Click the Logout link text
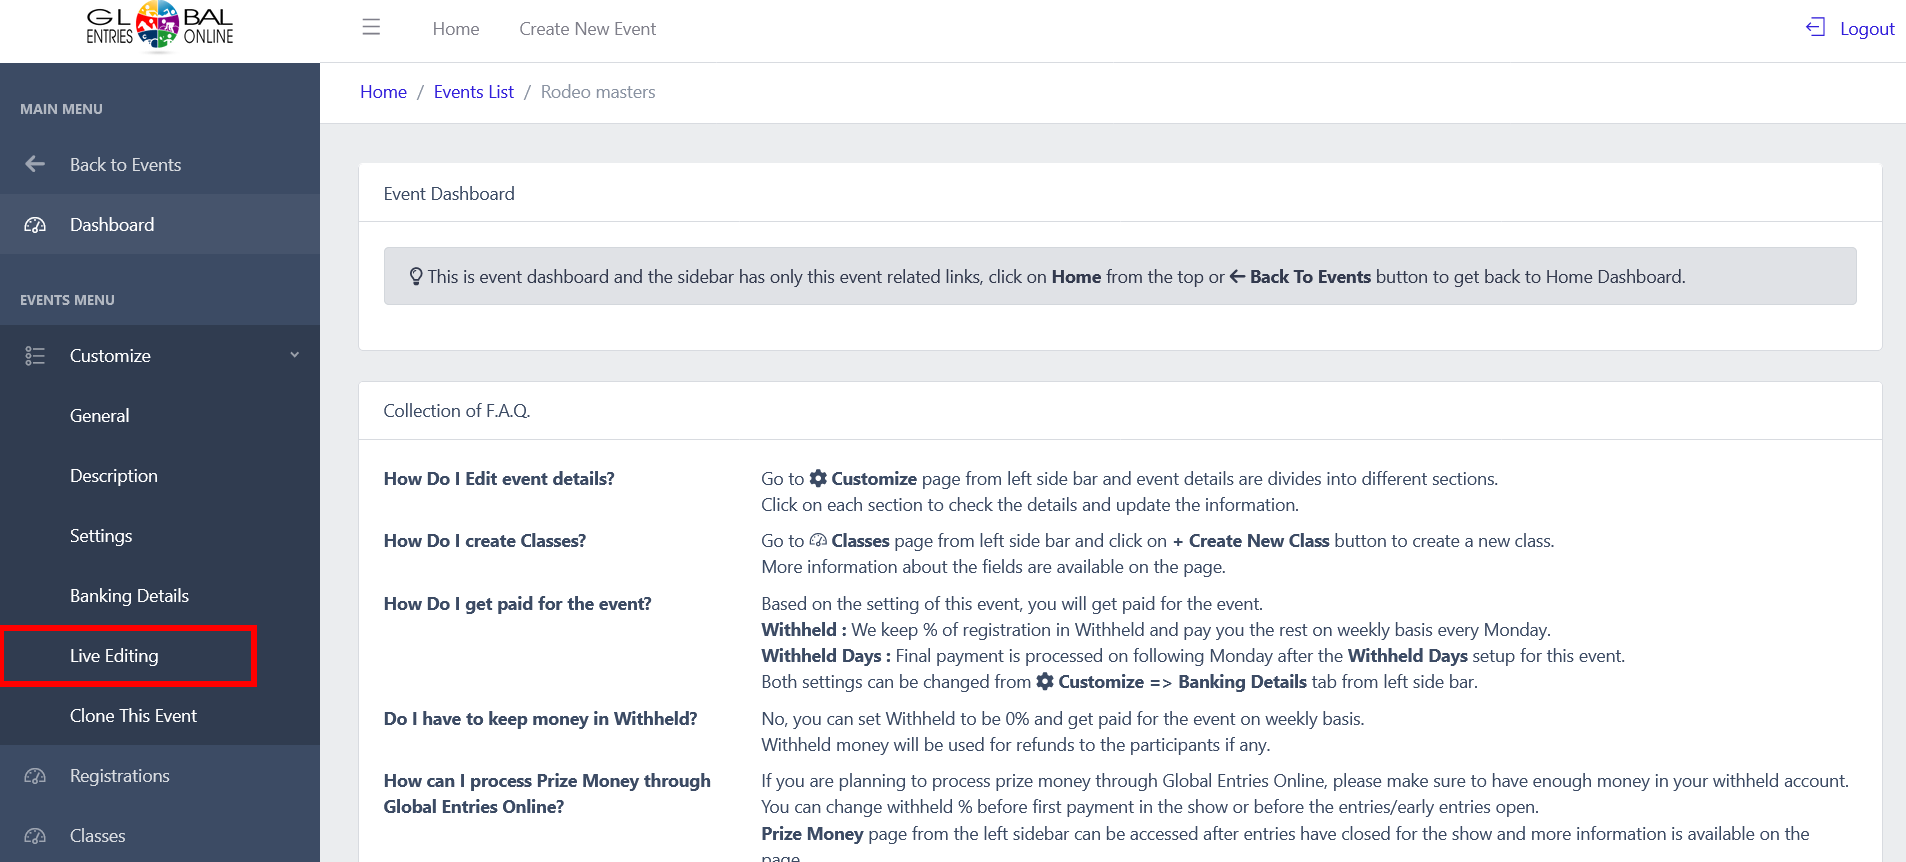1906x862 pixels. (x=1867, y=29)
